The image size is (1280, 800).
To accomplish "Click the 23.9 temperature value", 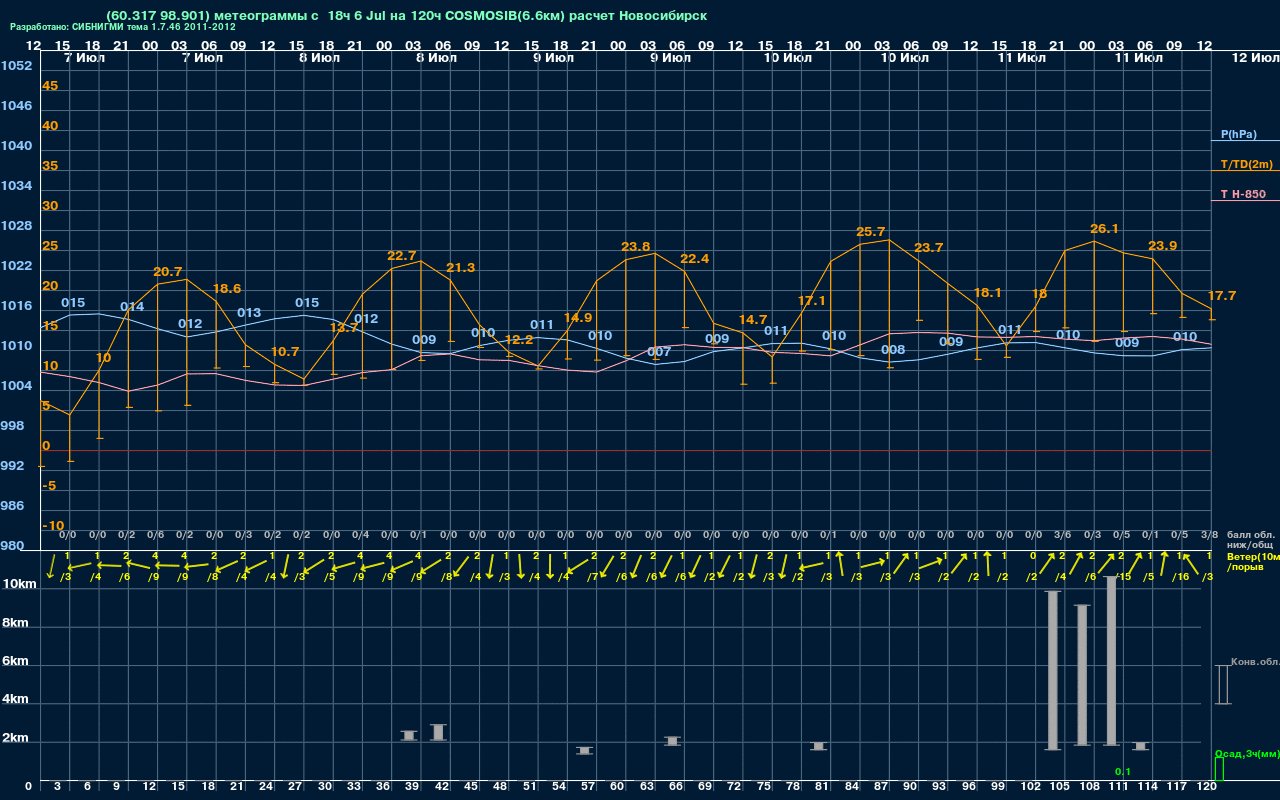I will 1163,246.
